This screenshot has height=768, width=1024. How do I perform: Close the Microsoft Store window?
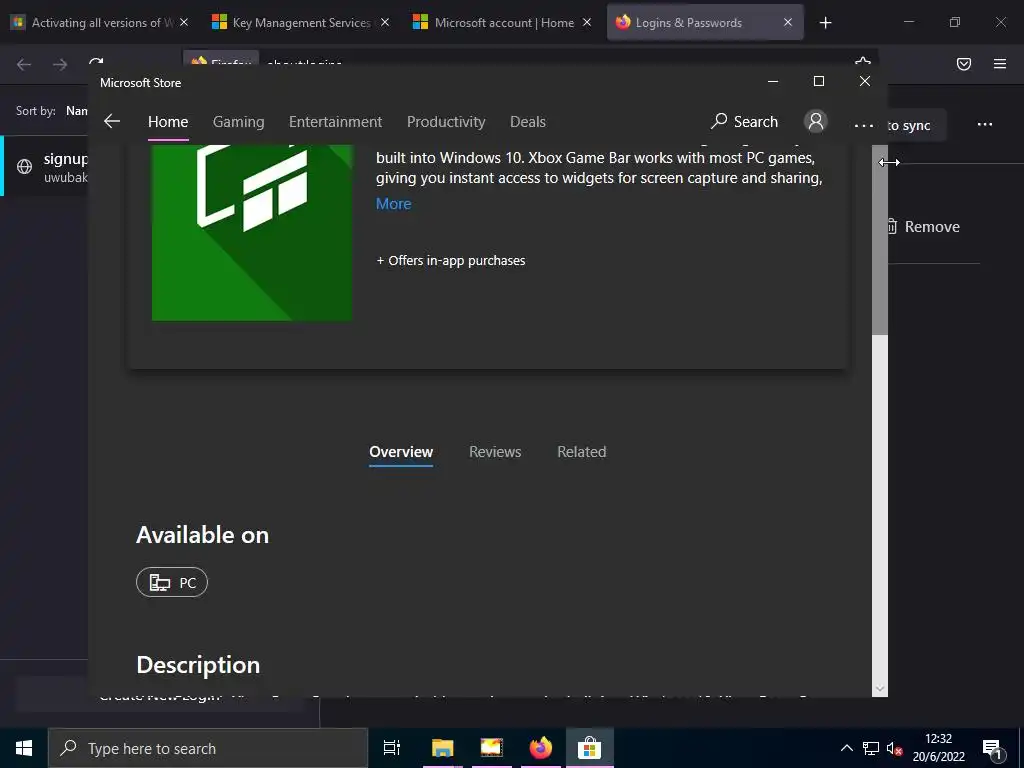click(865, 82)
